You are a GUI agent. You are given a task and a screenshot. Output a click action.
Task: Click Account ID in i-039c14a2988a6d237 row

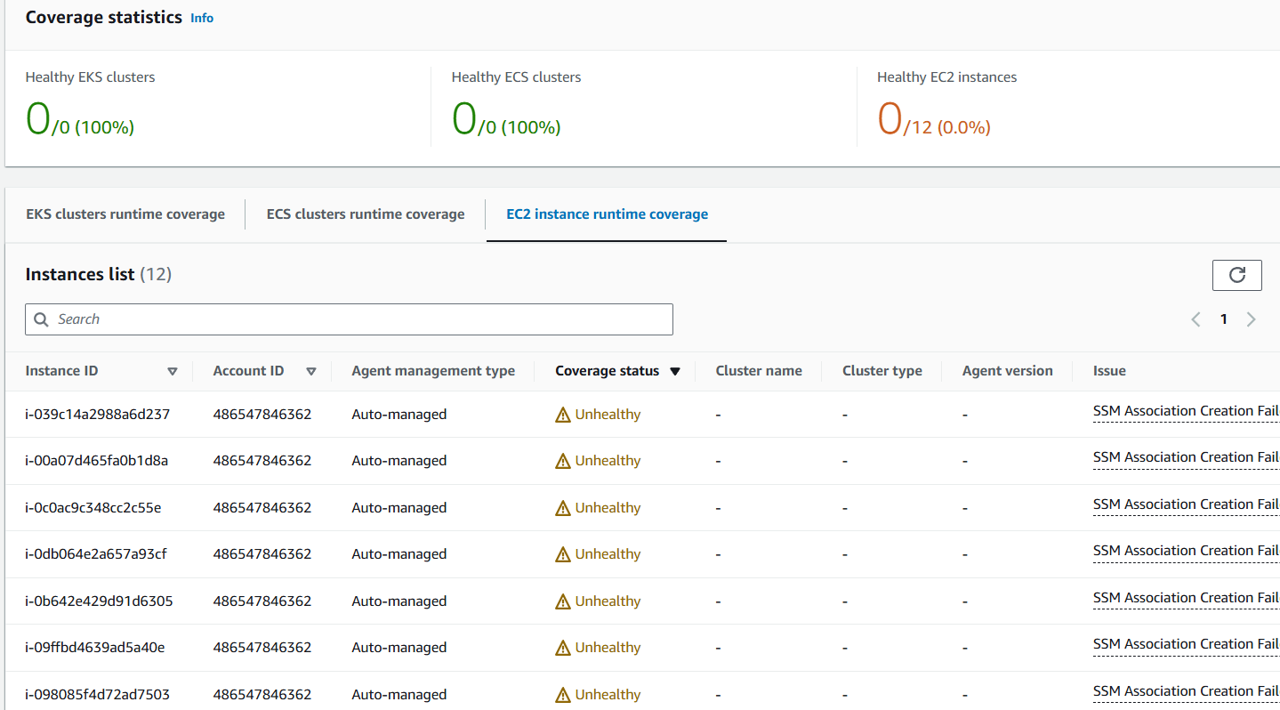point(262,414)
